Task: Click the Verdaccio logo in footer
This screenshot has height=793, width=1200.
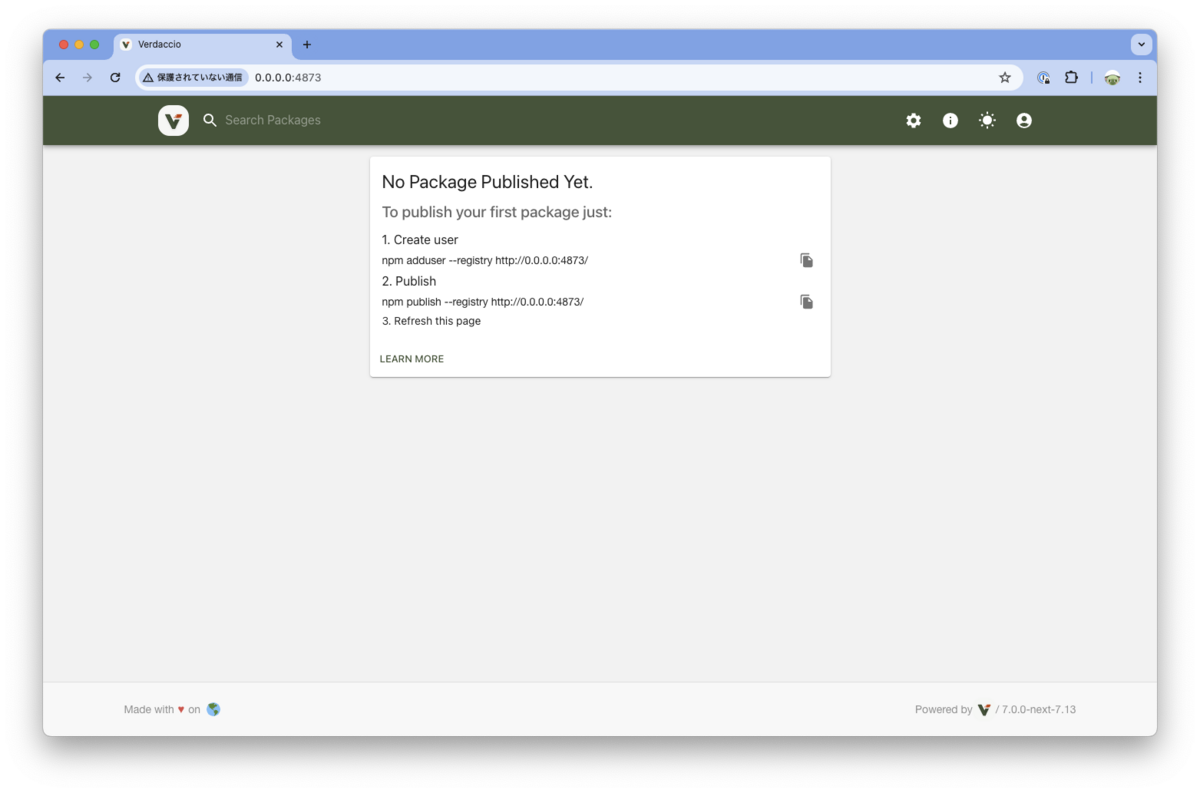Action: (x=984, y=709)
